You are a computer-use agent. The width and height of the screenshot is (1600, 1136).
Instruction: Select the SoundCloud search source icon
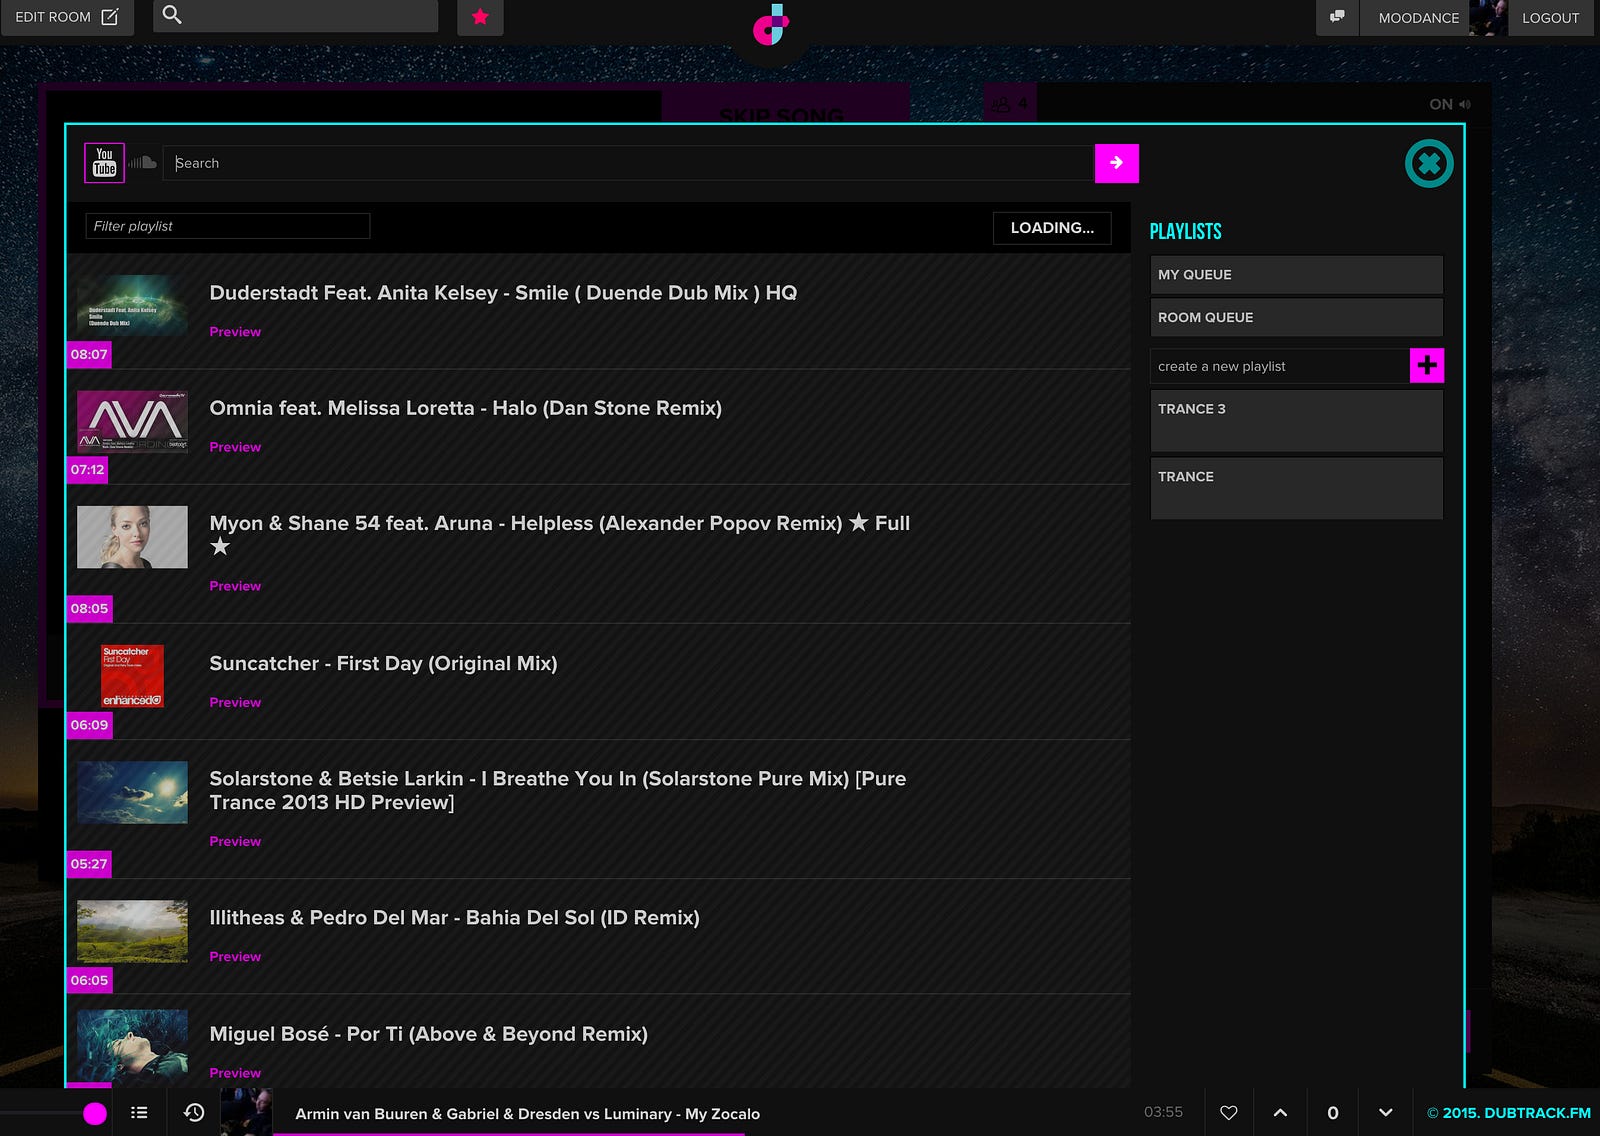click(142, 162)
